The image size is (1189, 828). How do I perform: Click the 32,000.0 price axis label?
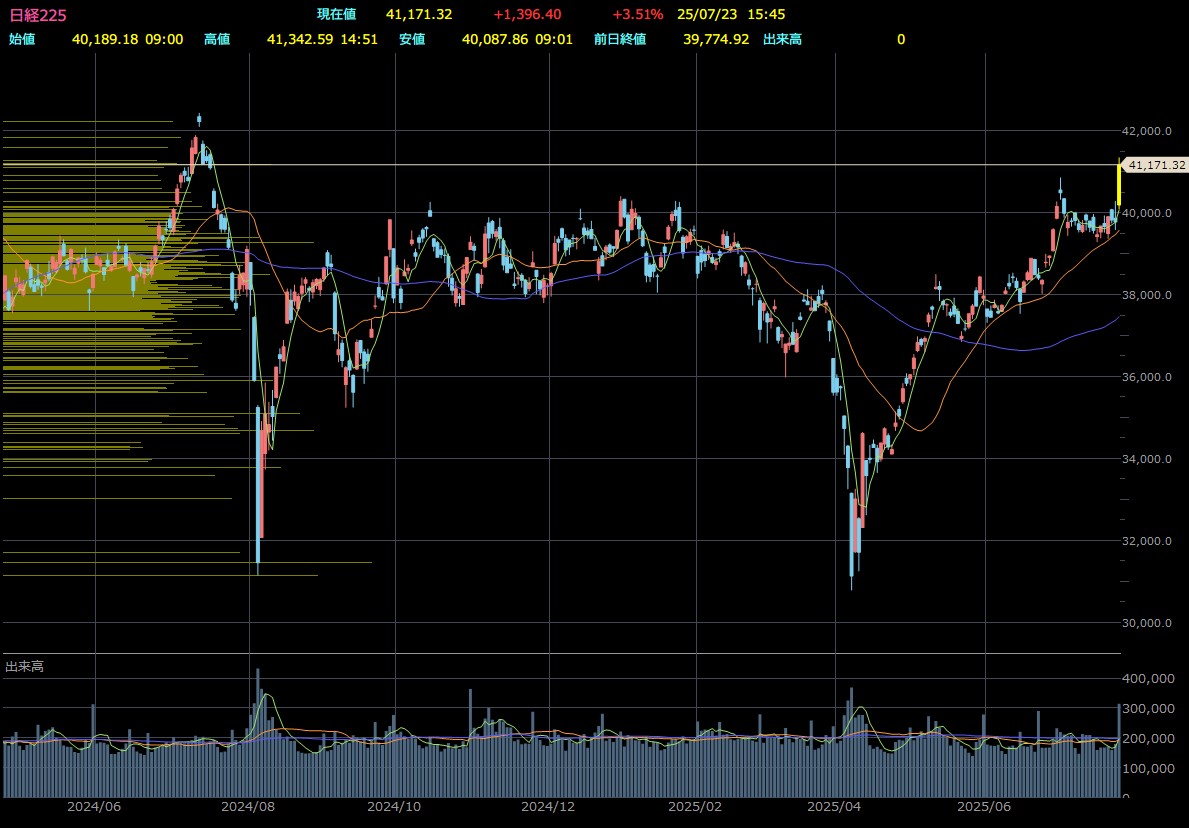(1147, 541)
